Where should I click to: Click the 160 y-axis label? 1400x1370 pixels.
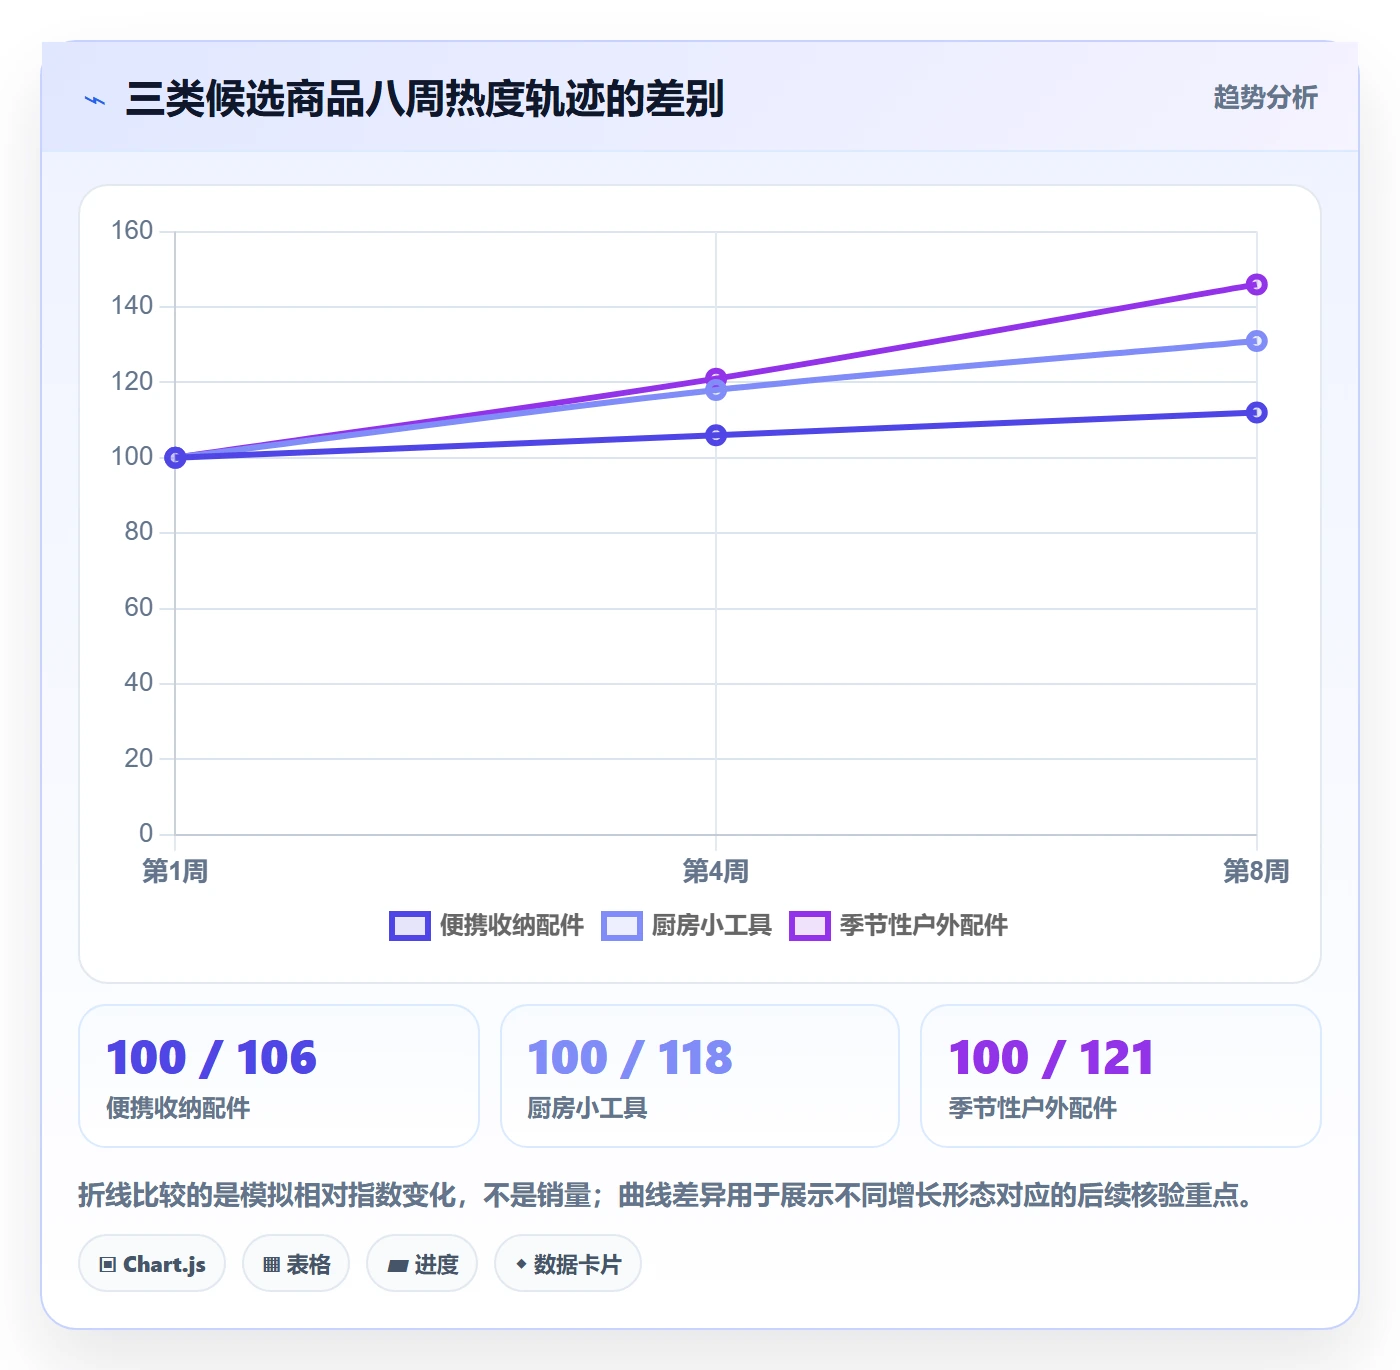point(132,231)
